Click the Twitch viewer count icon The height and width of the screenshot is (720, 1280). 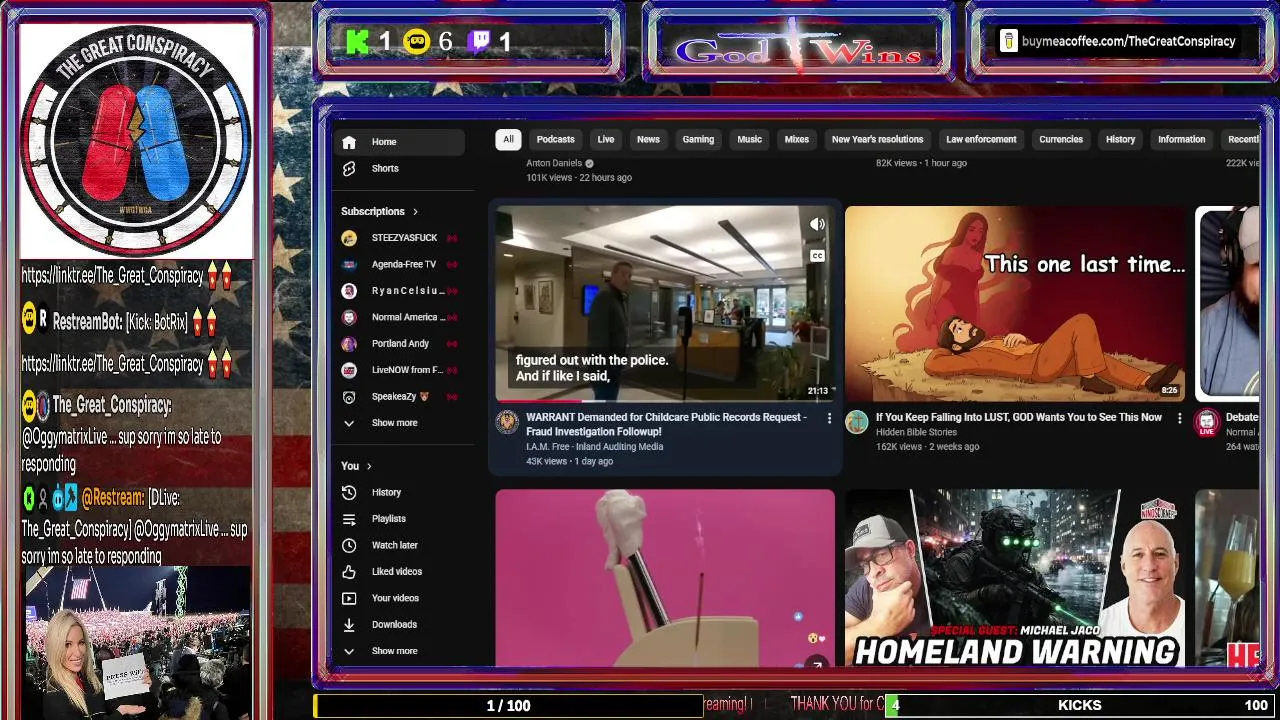pos(481,41)
